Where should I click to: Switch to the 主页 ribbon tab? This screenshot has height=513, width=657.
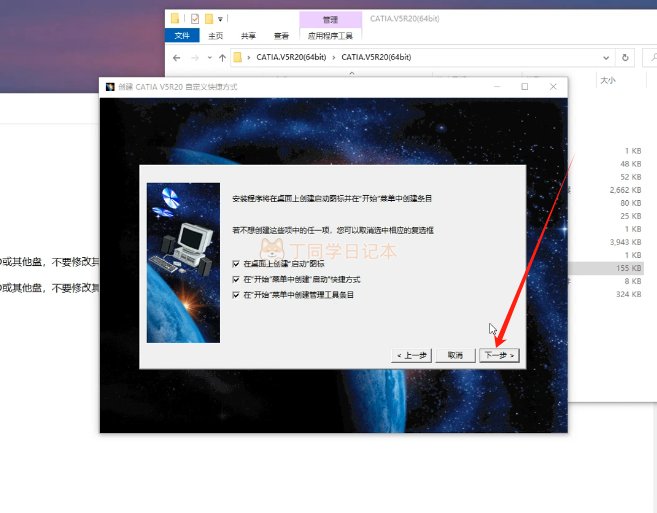215,36
